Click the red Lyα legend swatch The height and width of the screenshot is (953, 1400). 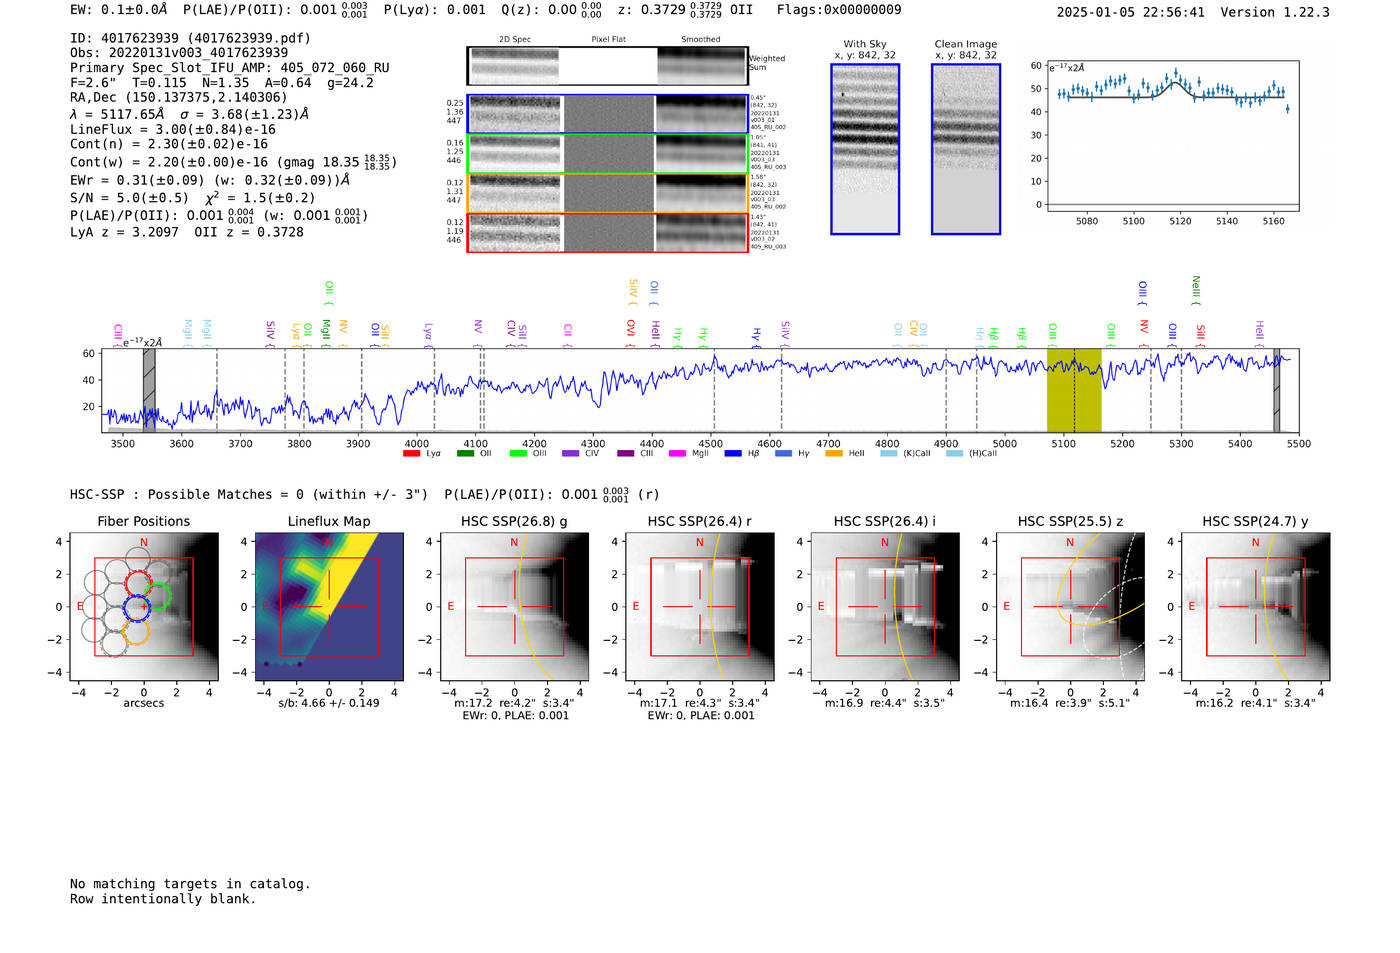point(411,454)
